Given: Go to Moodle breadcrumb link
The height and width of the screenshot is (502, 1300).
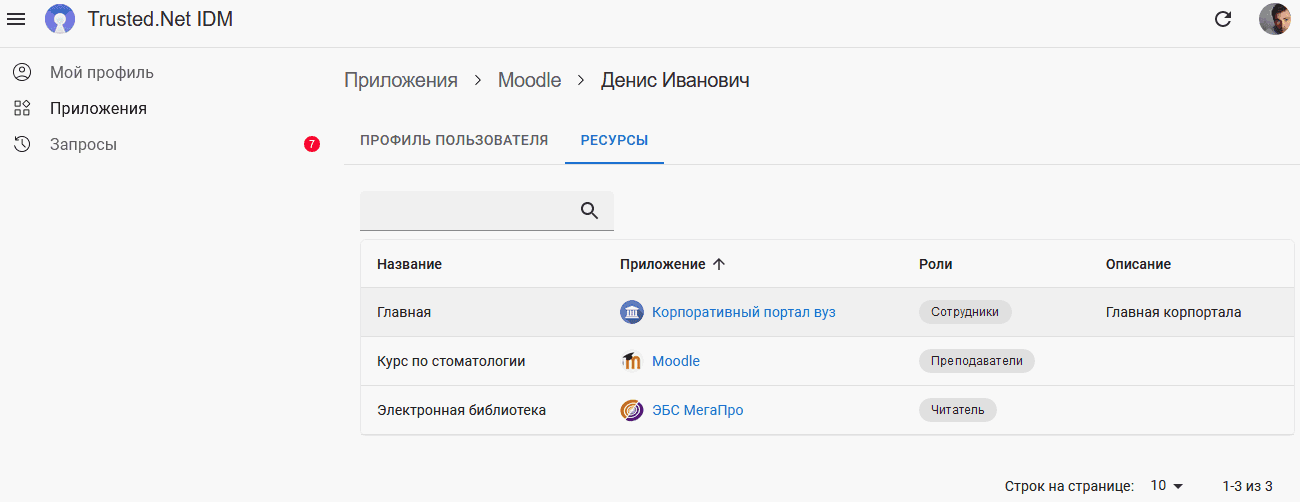Looking at the screenshot, I should (x=529, y=80).
